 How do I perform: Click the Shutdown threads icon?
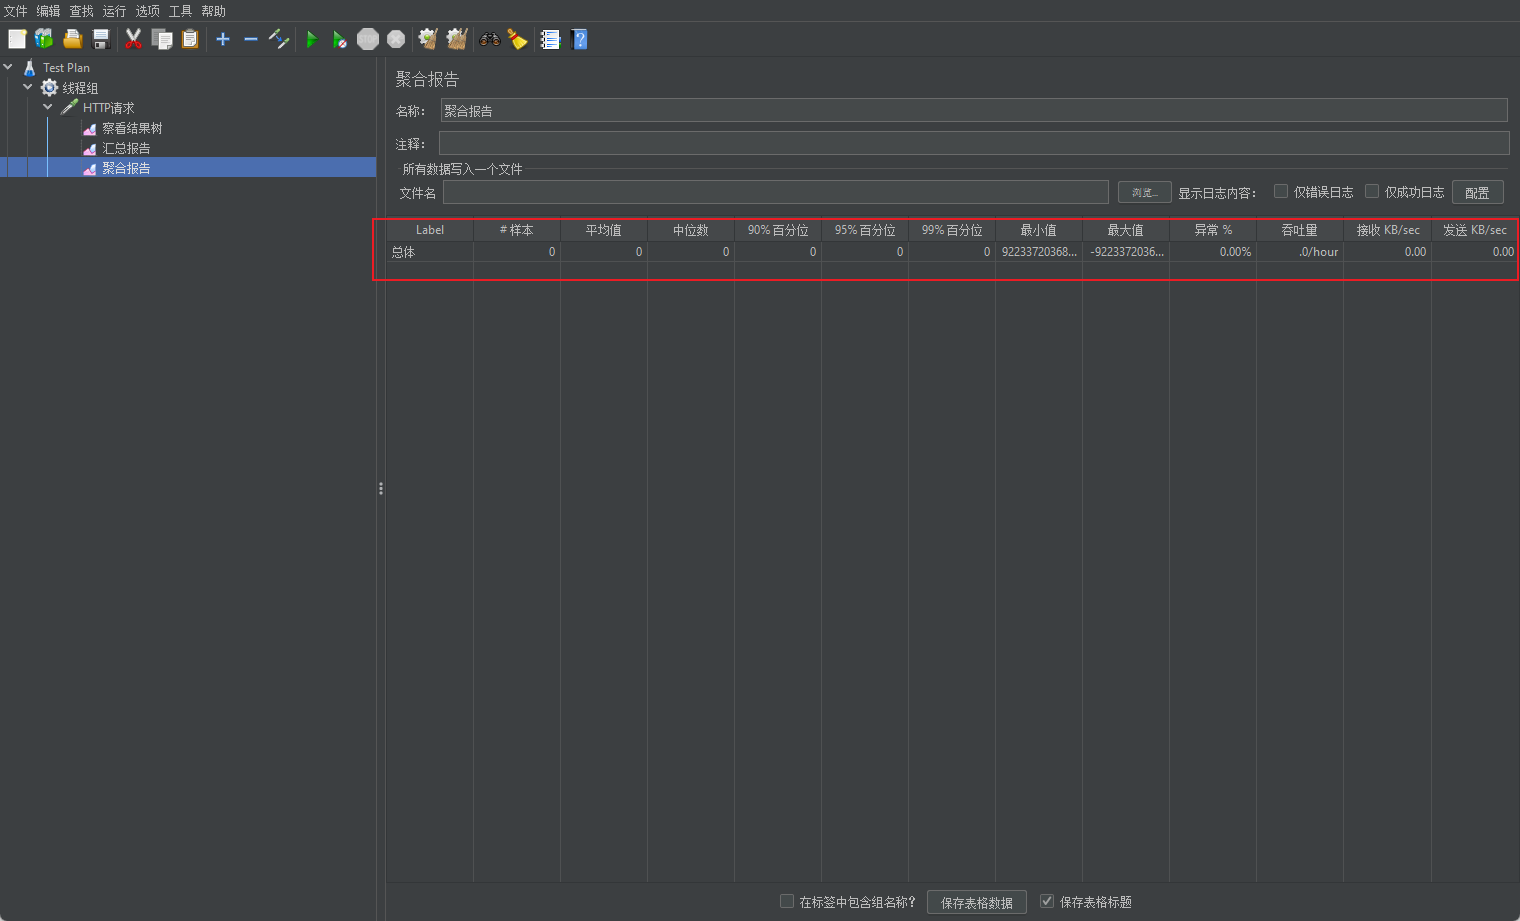click(x=396, y=39)
